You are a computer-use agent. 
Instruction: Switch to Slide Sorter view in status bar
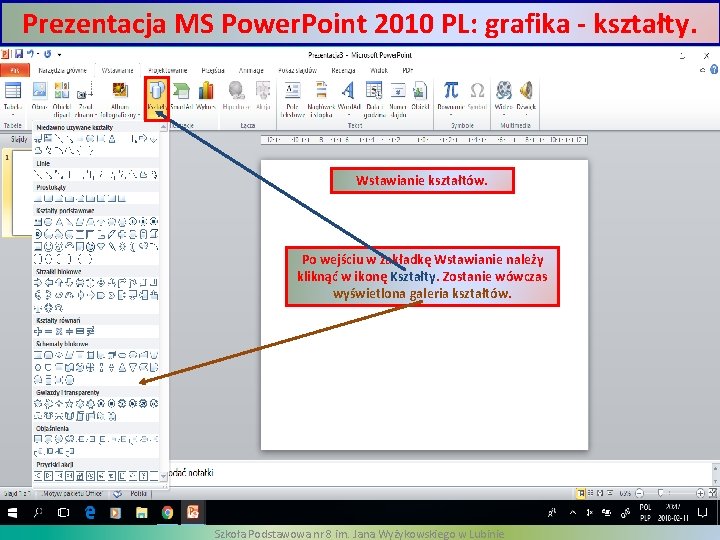coord(591,493)
